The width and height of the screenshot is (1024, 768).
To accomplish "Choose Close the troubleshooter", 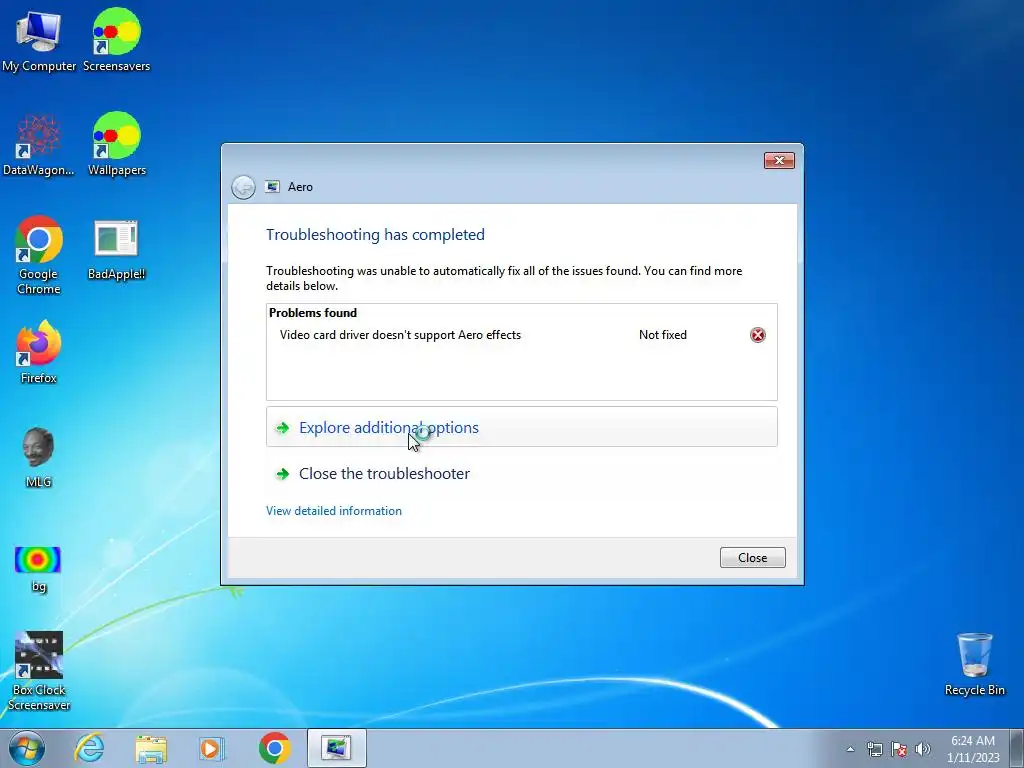I will (522, 473).
